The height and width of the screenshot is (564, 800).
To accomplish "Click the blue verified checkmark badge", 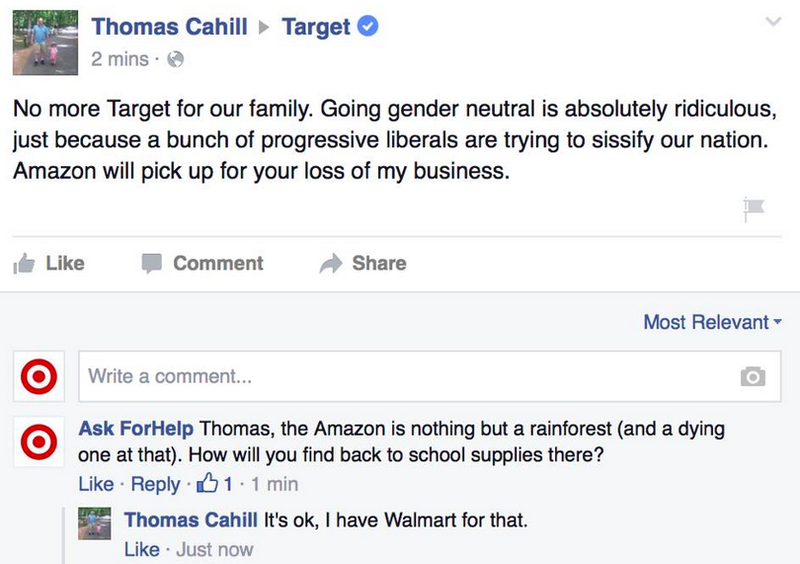I will click(x=367, y=26).
